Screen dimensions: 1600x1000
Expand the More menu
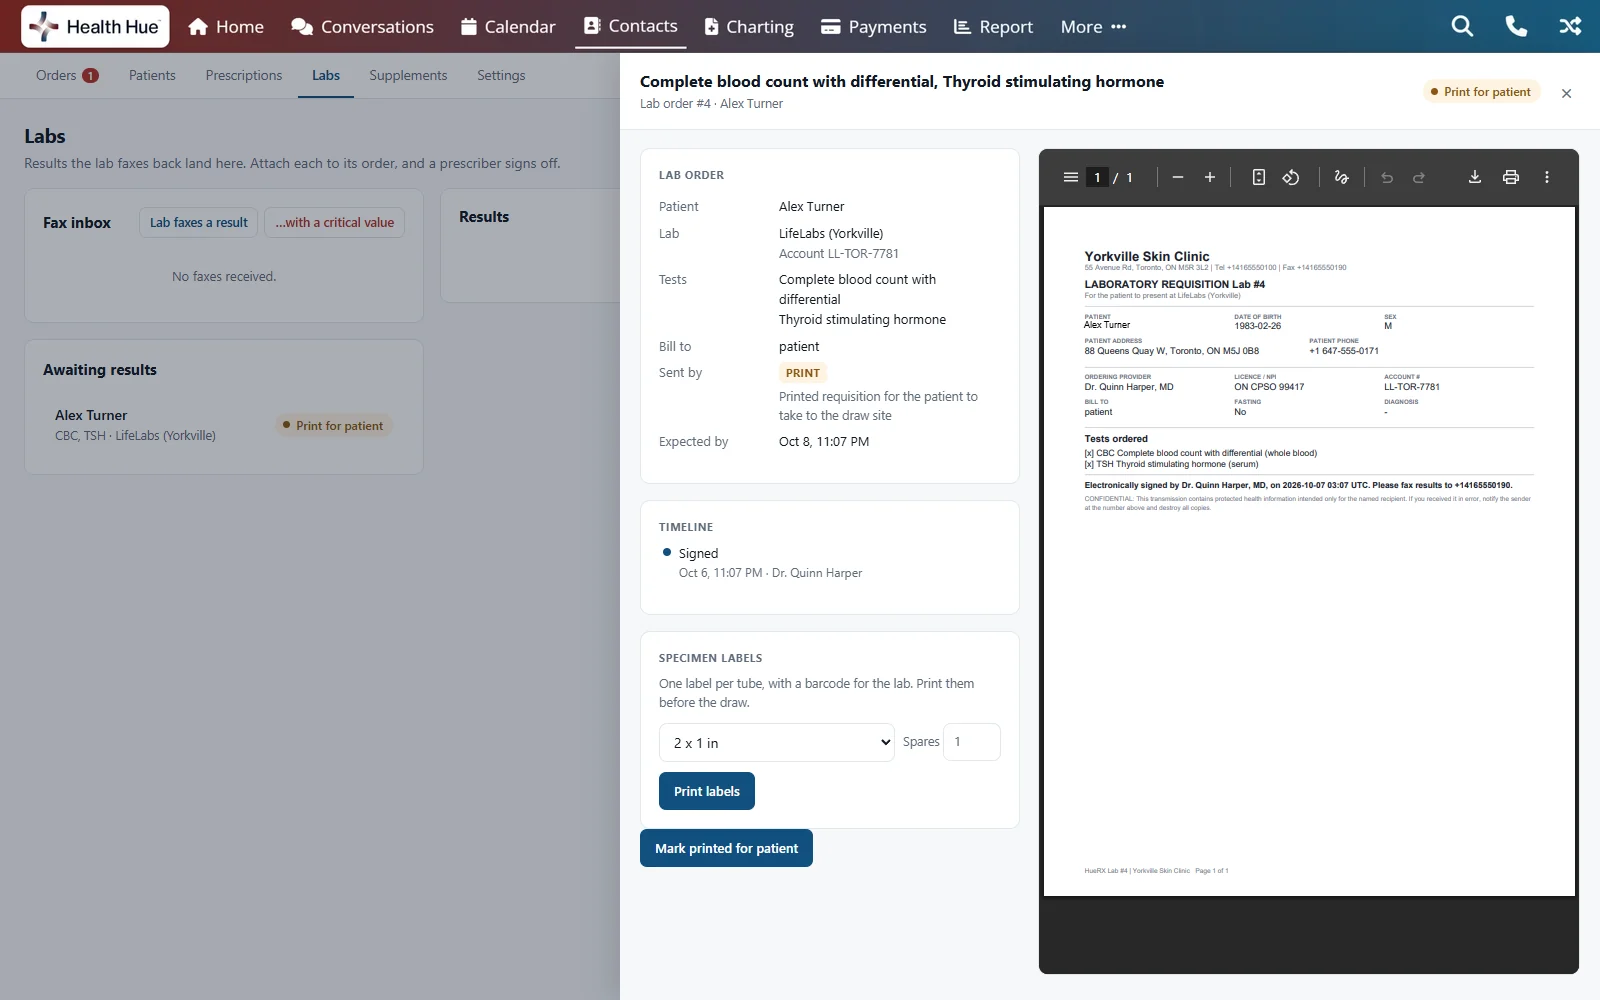tap(1093, 27)
